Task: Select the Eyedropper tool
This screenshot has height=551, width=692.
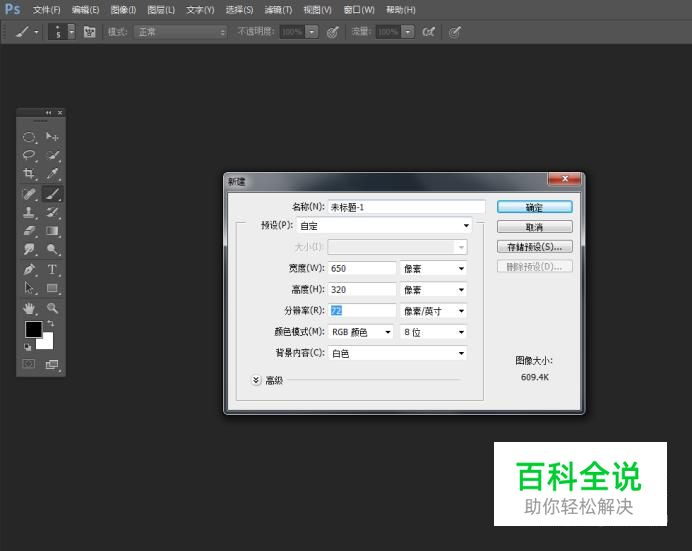Action: click(52, 173)
